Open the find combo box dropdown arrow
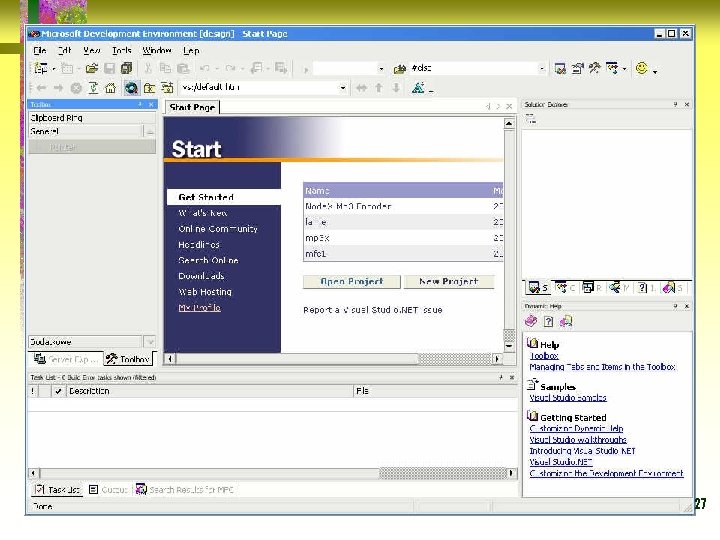 [x=542, y=68]
